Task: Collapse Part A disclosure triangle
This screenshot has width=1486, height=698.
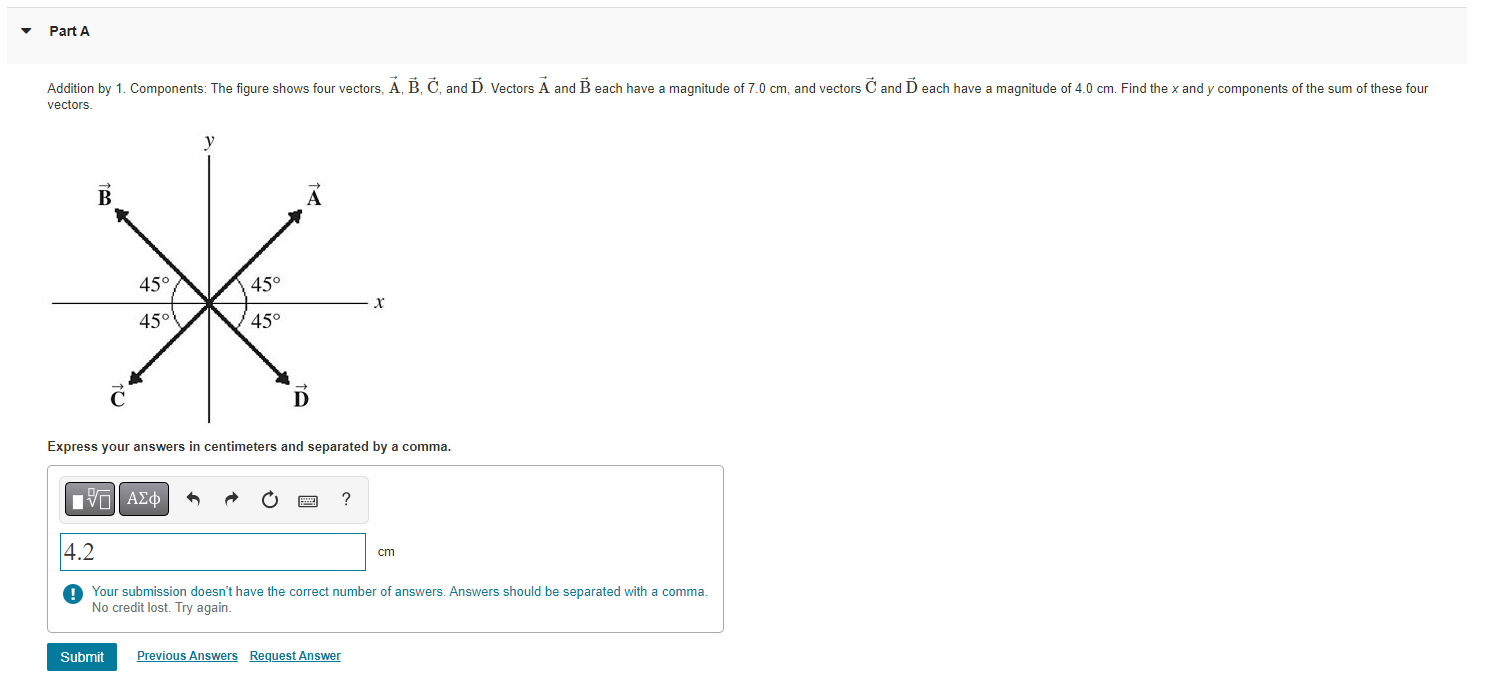Action: tap(25, 31)
